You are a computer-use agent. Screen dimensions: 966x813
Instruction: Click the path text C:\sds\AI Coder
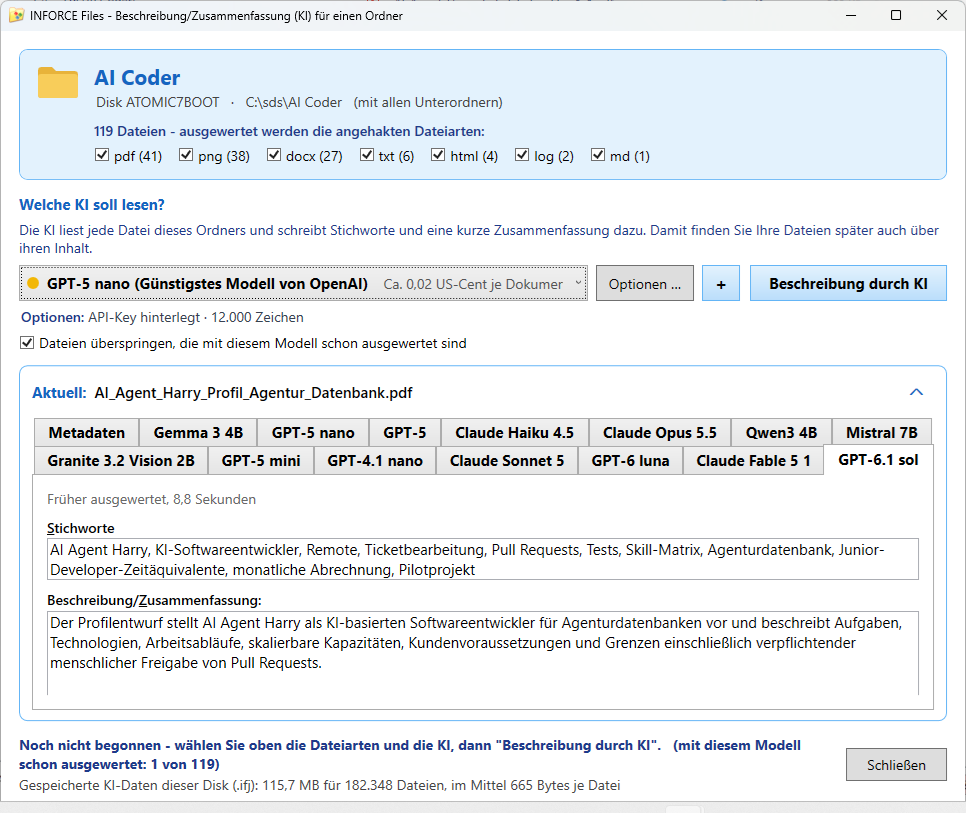[x=293, y=102]
